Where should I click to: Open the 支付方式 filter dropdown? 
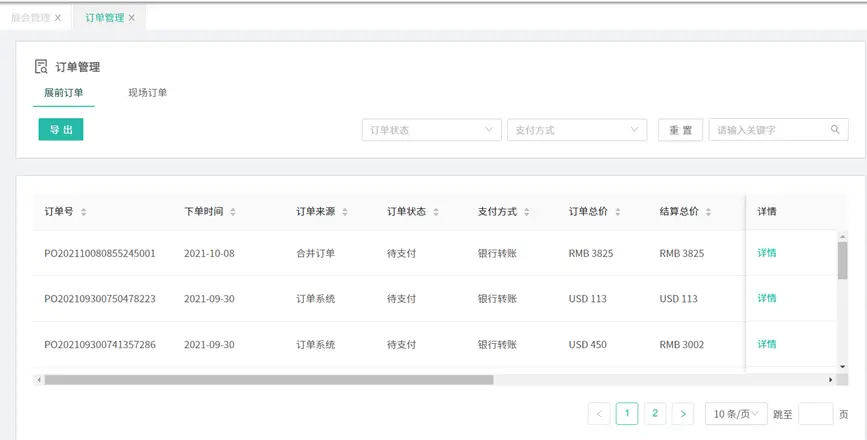pyautogui.click(x=577, y=130)
